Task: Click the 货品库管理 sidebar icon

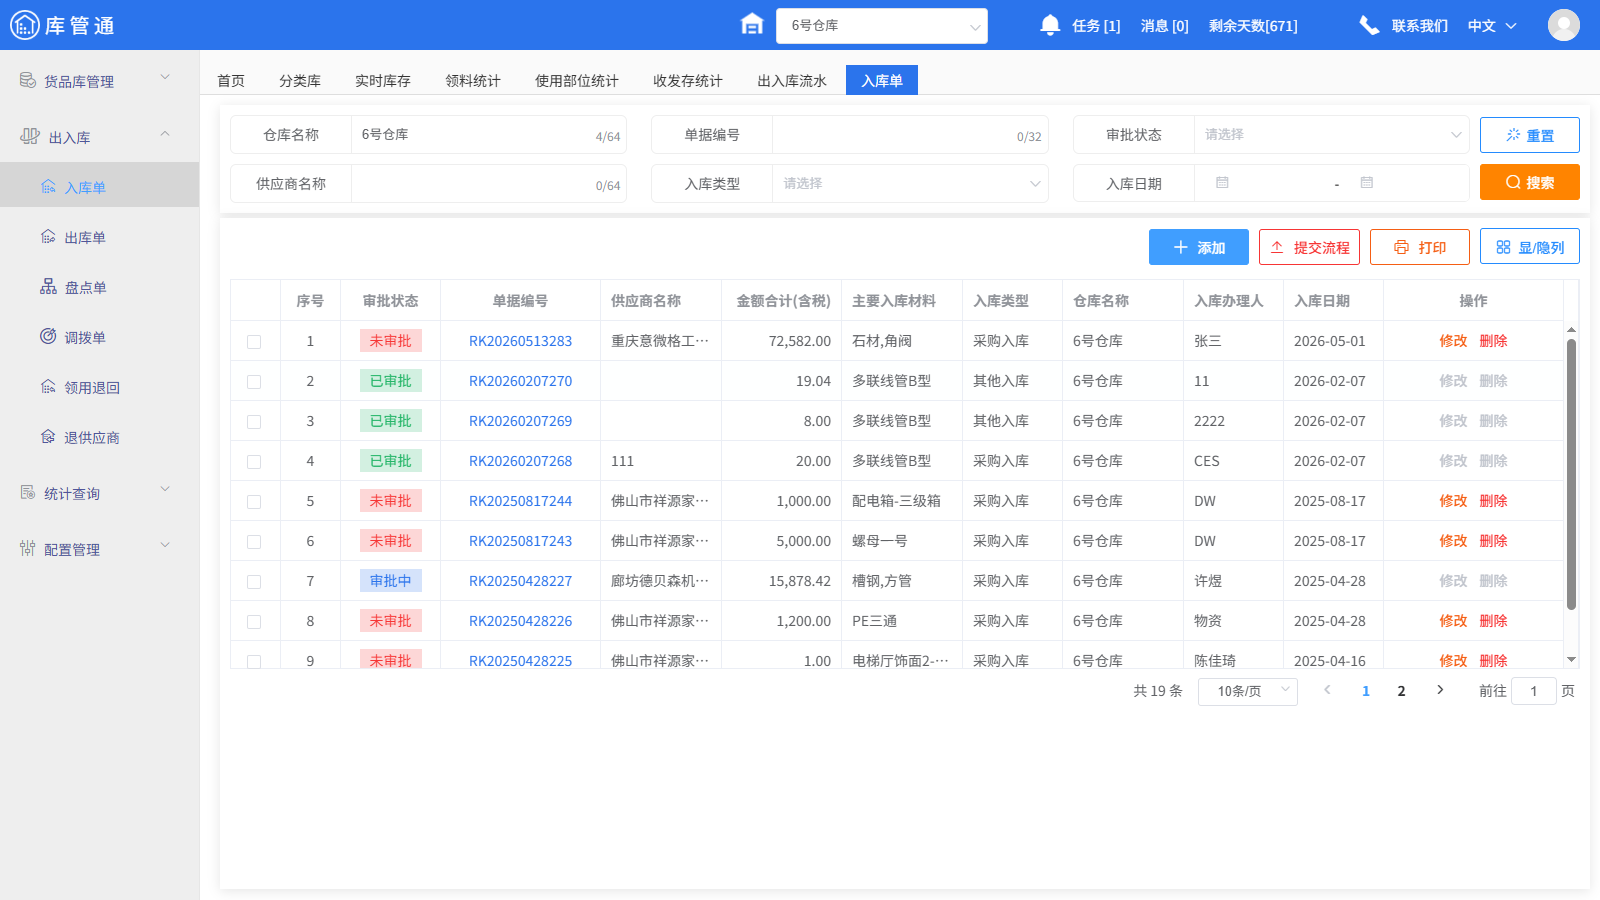Action: [28, 80]
